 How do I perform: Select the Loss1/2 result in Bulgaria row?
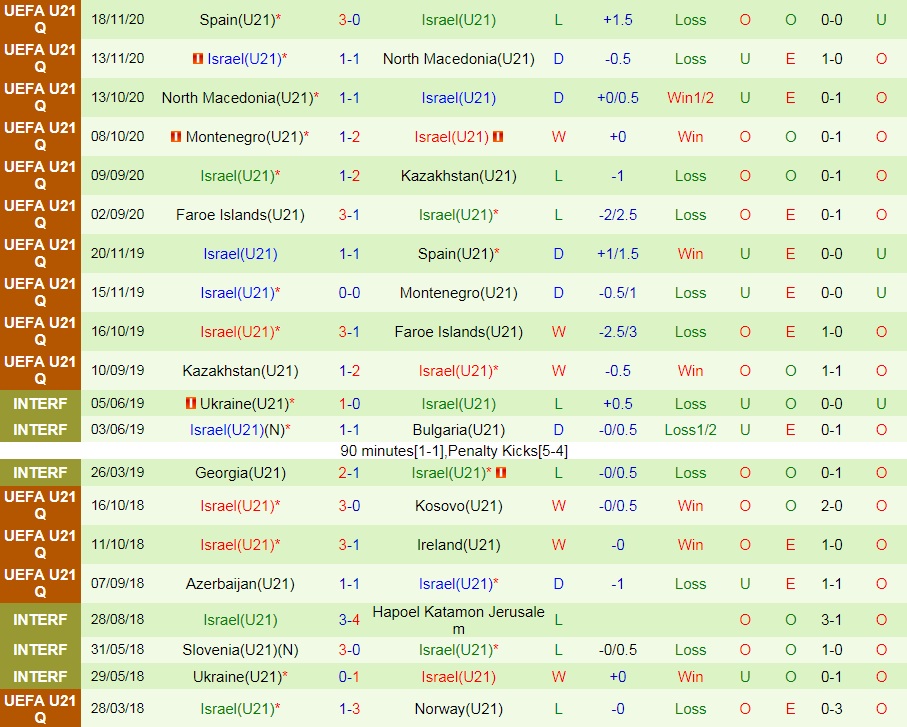coord(690,430)
